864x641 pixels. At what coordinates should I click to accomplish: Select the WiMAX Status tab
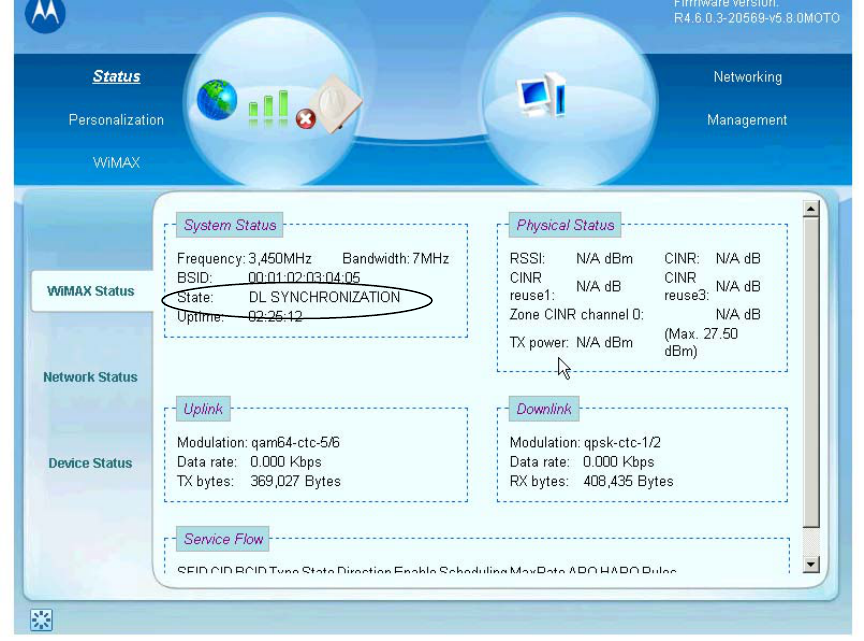90,291
